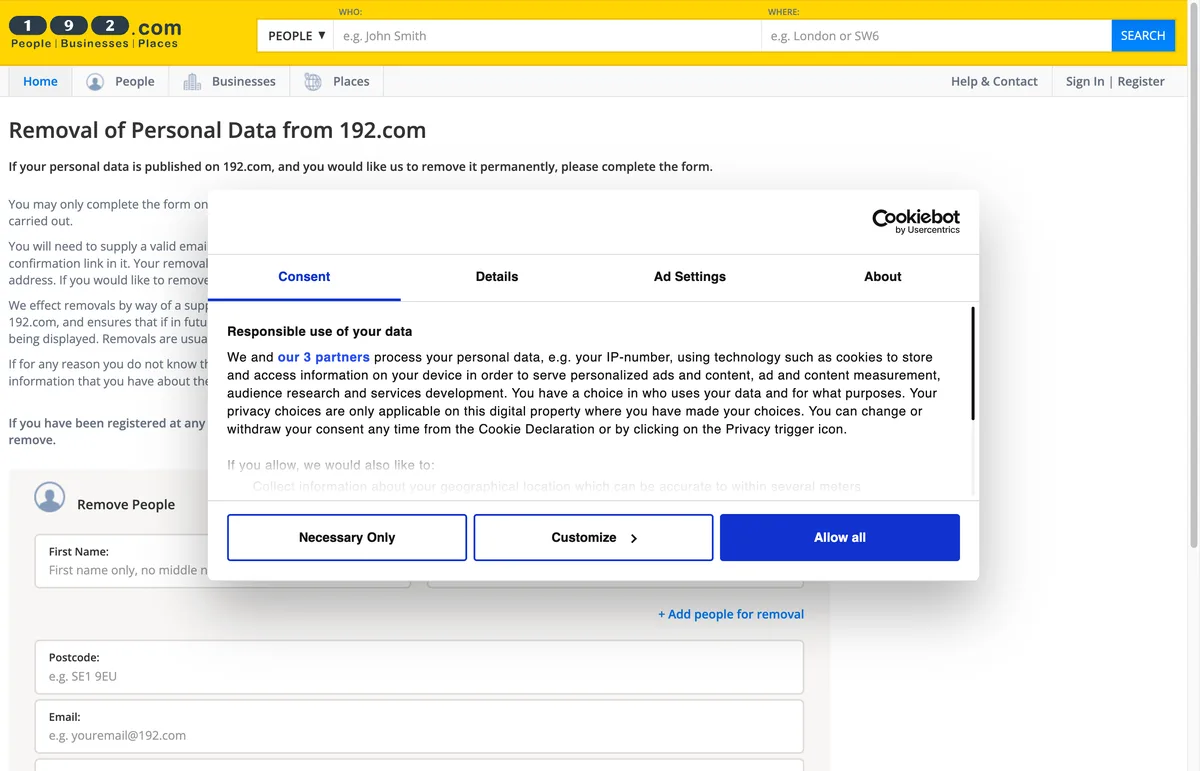
Task: Click Sign In | Register link
Action: pos(1115,82)
